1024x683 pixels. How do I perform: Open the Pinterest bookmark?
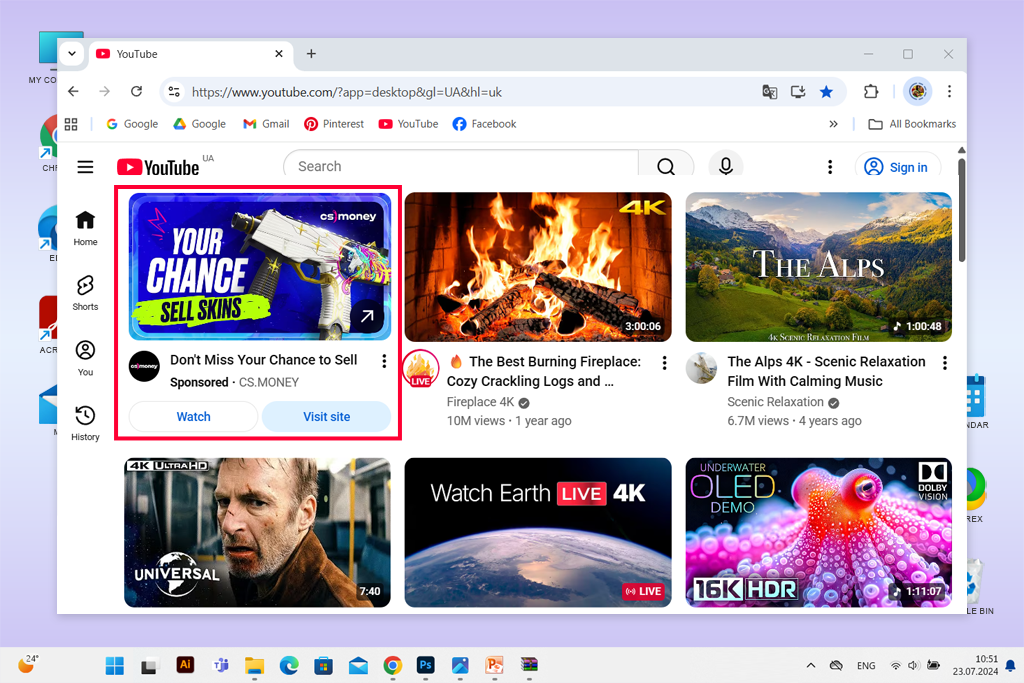pos(334,124)
